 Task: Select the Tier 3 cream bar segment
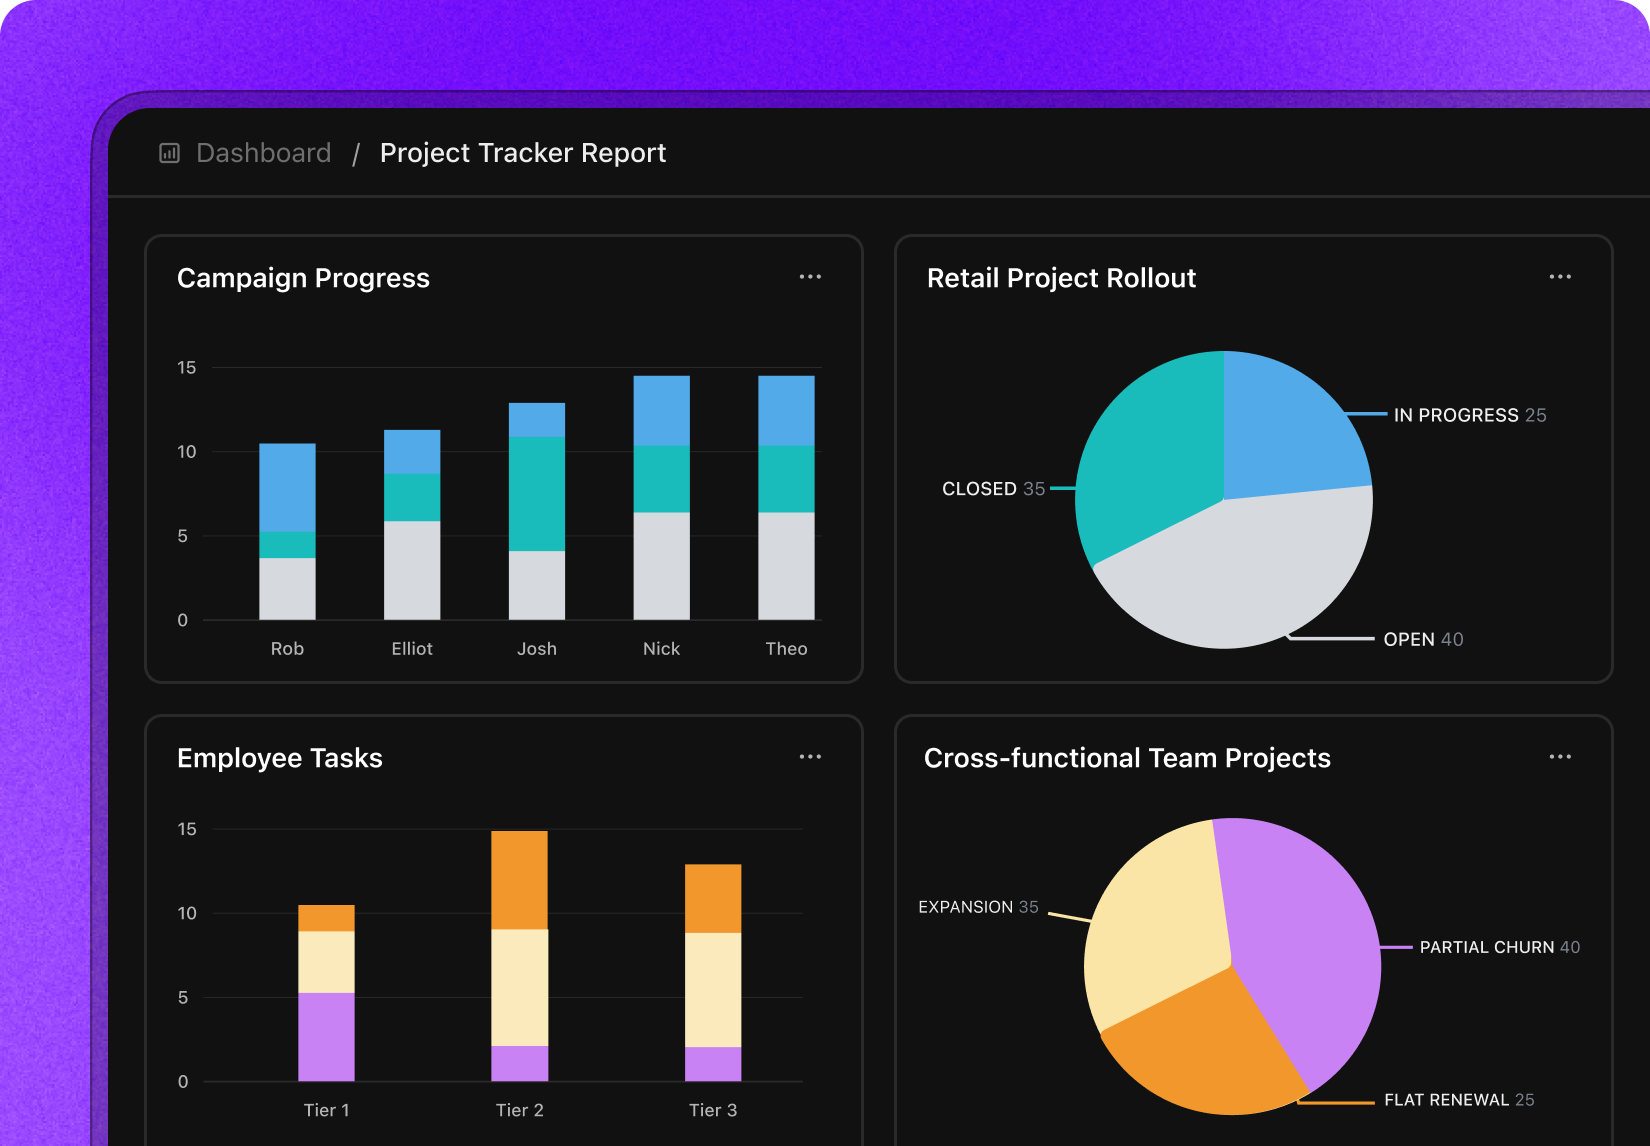(713, 990)
